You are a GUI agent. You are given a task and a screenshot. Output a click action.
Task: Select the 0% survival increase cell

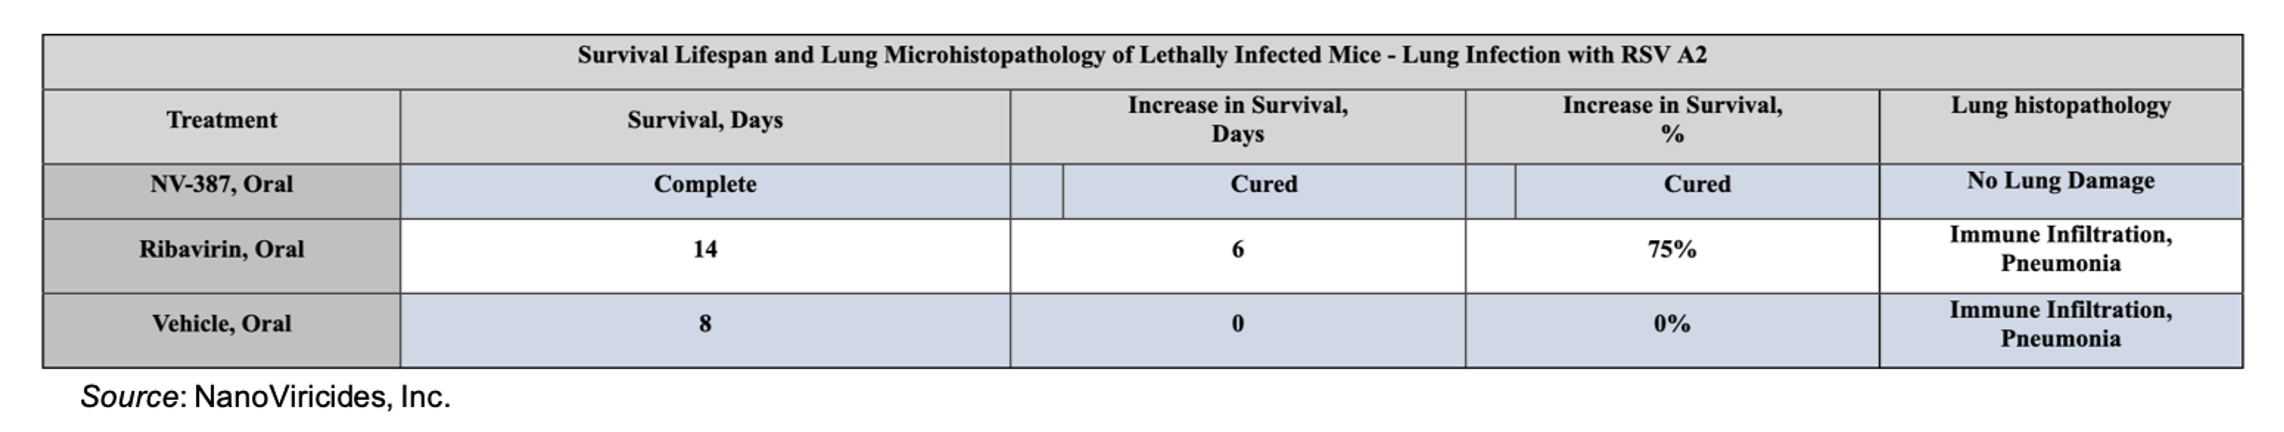point(1672,325)
